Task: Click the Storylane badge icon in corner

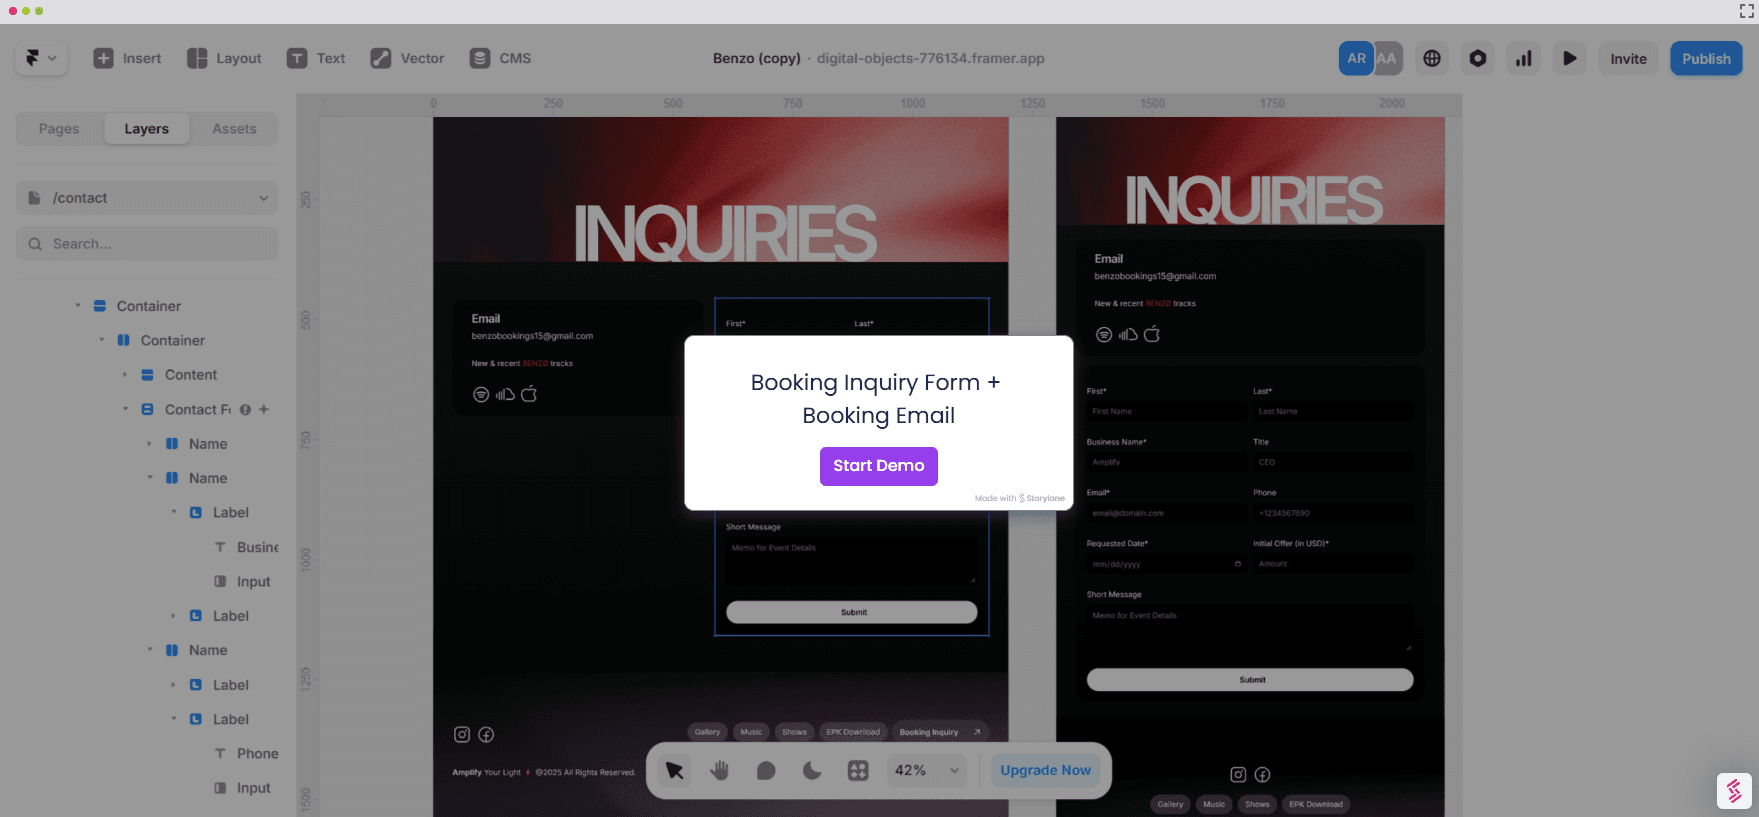Action: click(1734, 790)
